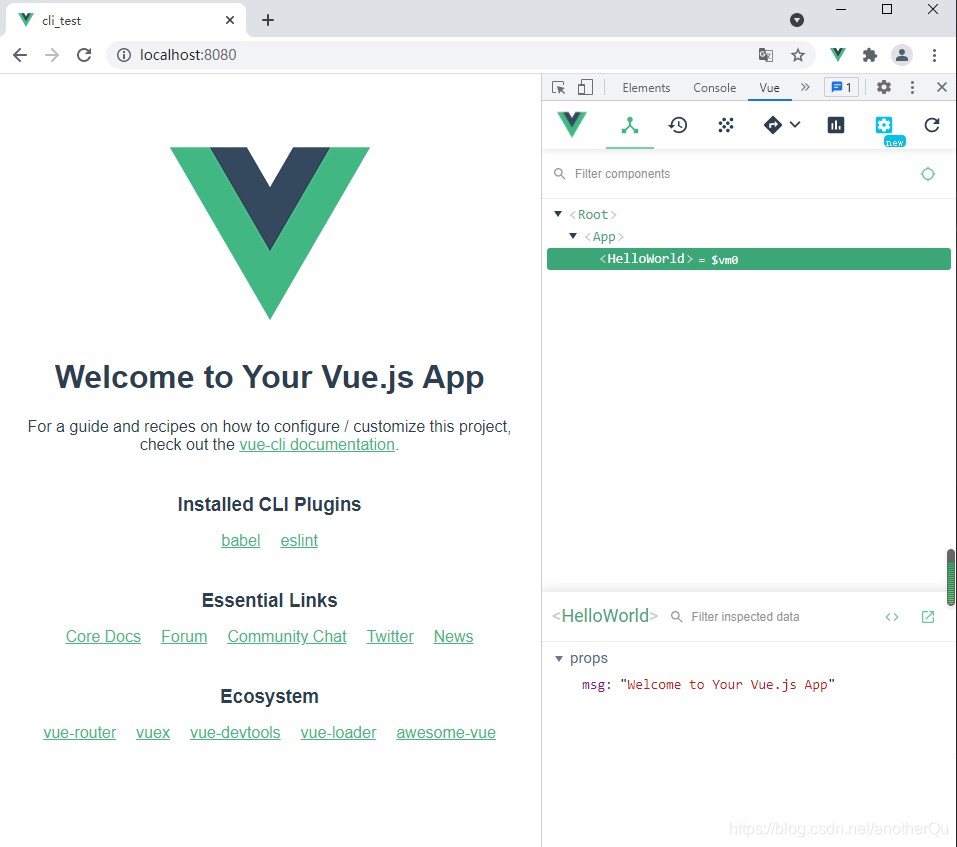Open the eslint plugin link
957x847 pixels.
coord(299,541)
